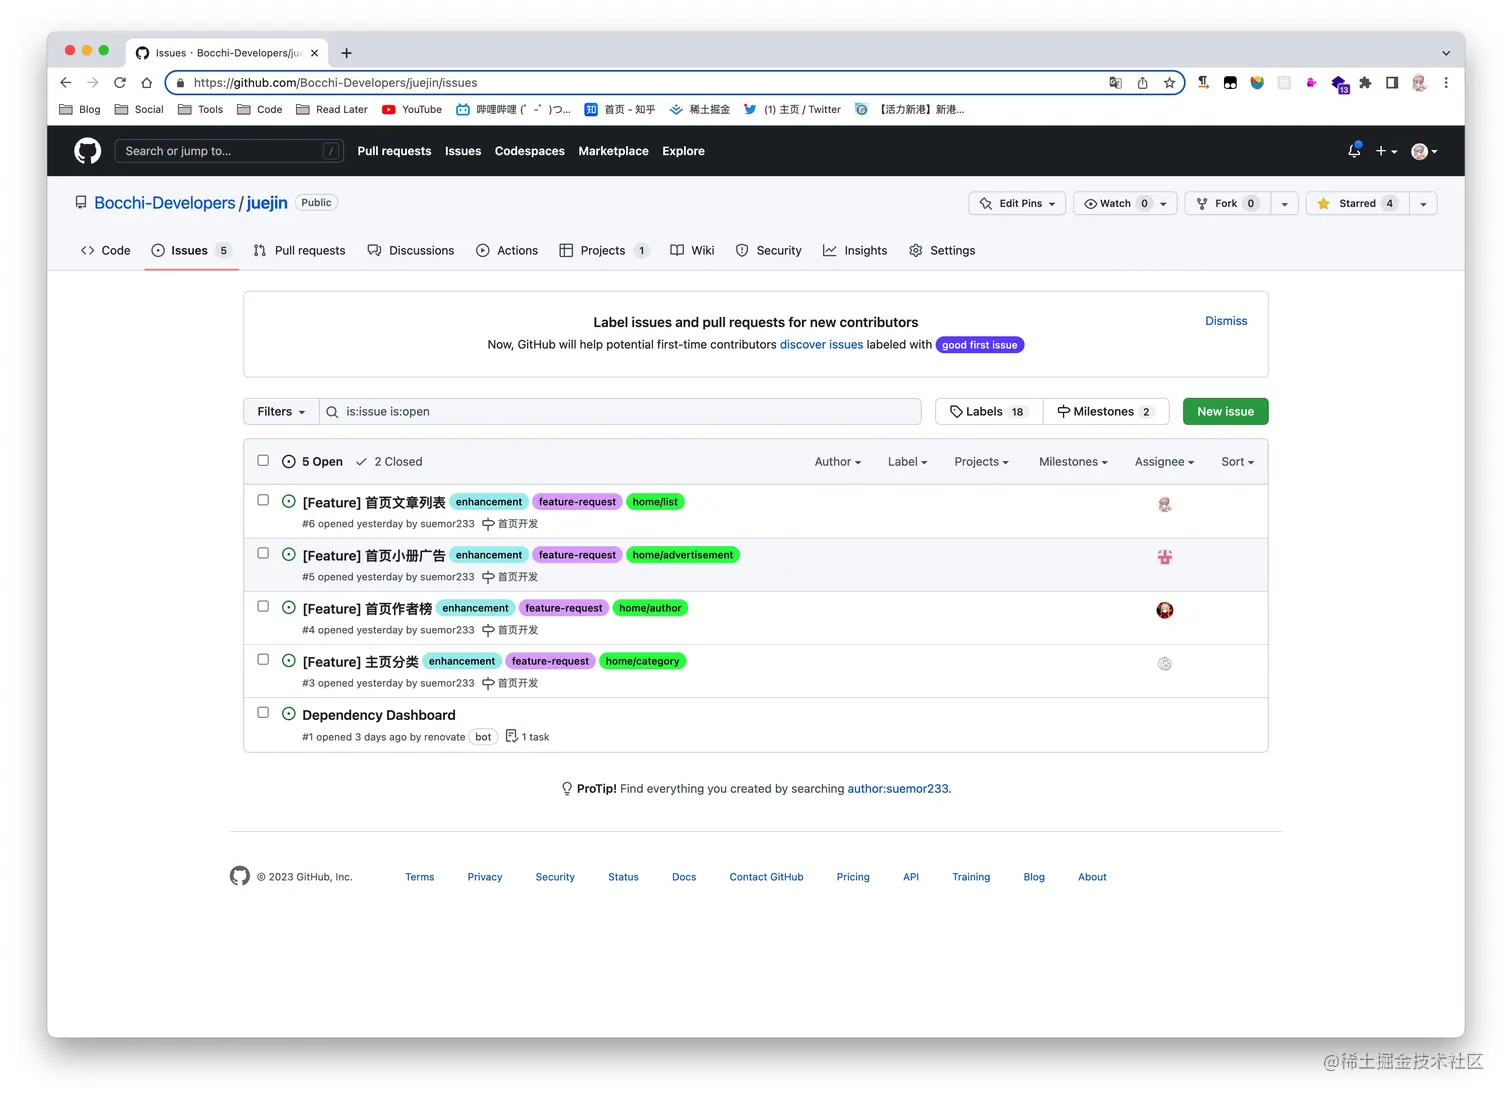Screen dimensions: 1512x1100
Task: Expand the Projects filter
Action: 981,462
